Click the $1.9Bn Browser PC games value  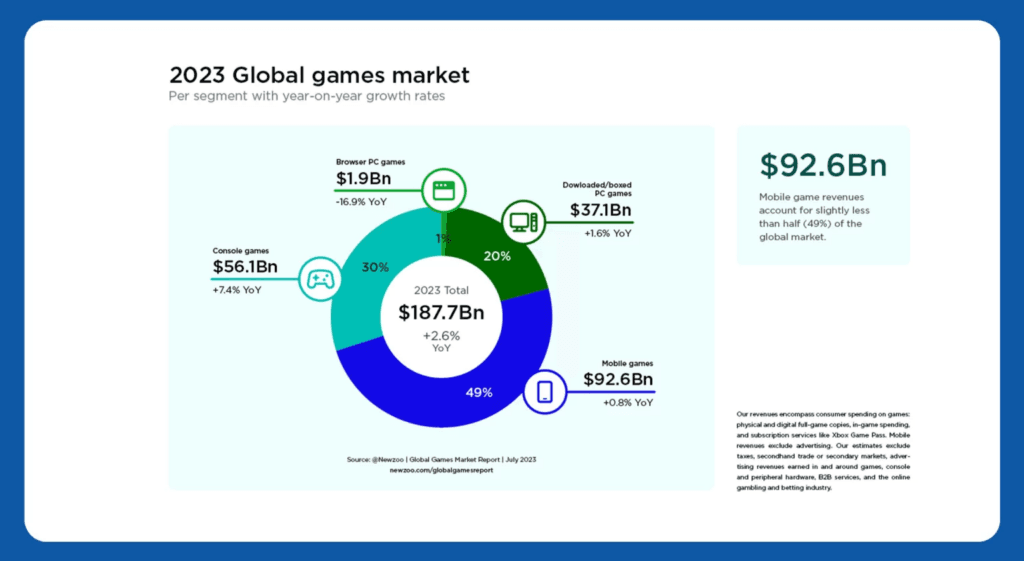point(363,180)
